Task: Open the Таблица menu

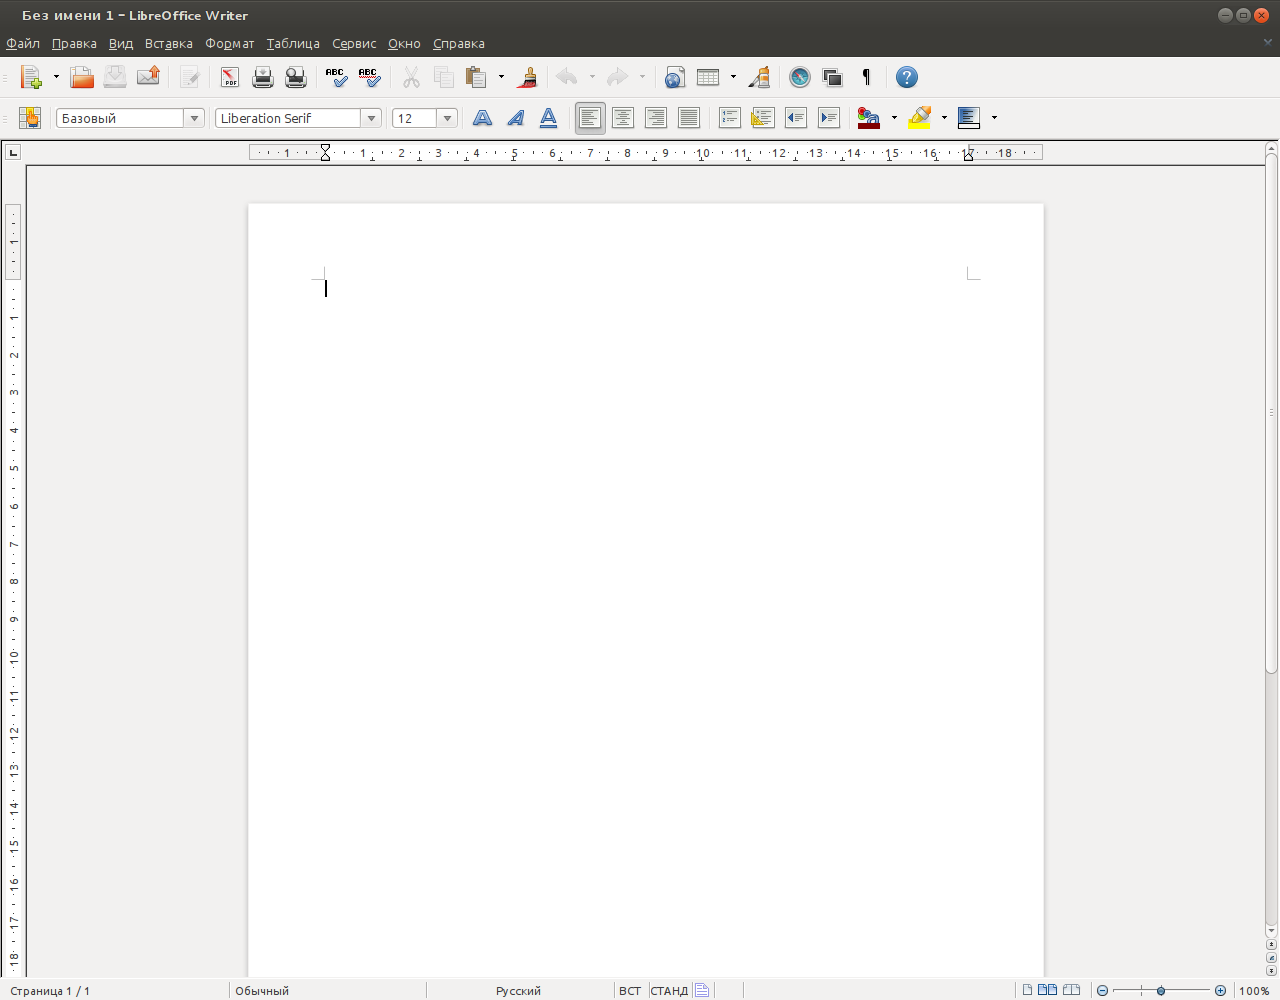Action: (293, 44)
